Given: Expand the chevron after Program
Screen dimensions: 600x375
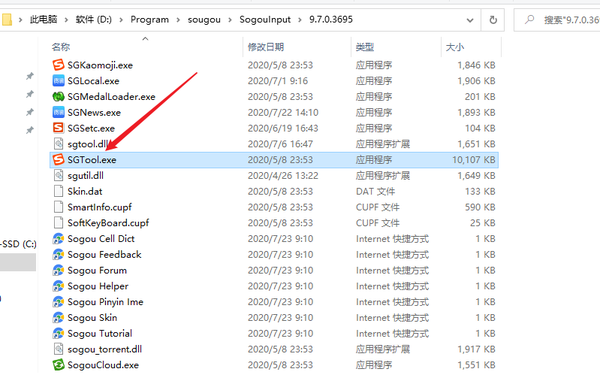Looking at the screenshot, I should (x=178, y=20).
